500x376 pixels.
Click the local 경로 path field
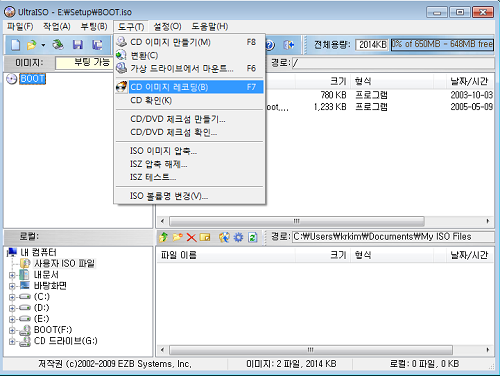coord(393,237)
